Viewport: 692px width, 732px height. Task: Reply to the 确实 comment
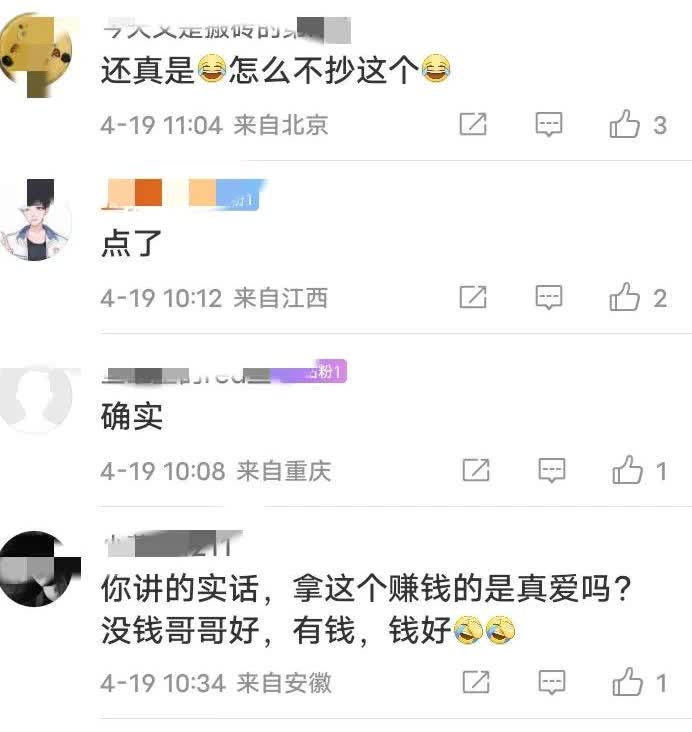[551, 470]
